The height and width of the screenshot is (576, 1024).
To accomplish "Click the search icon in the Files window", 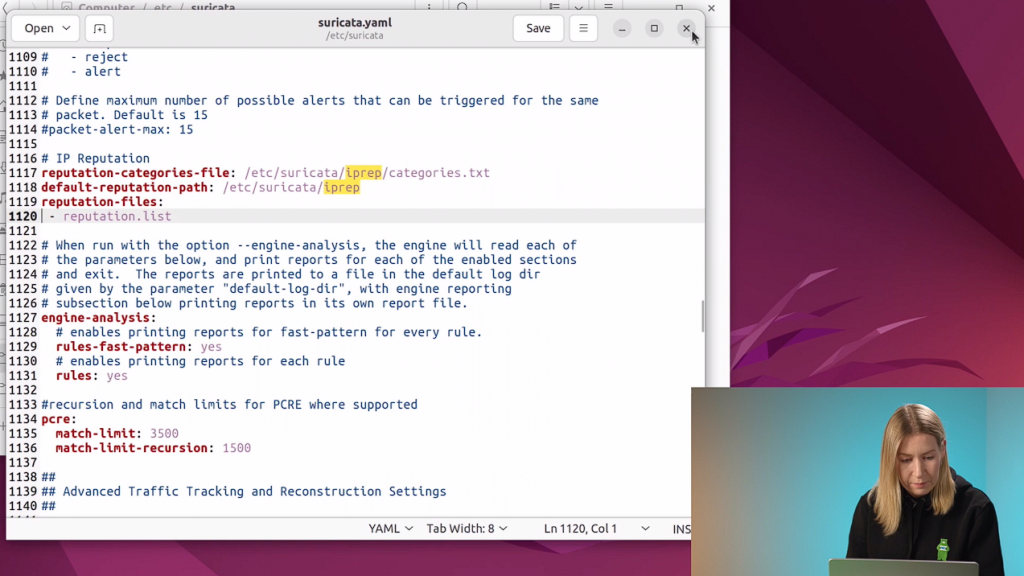I will pyautogui.click(x=462, y=7).
